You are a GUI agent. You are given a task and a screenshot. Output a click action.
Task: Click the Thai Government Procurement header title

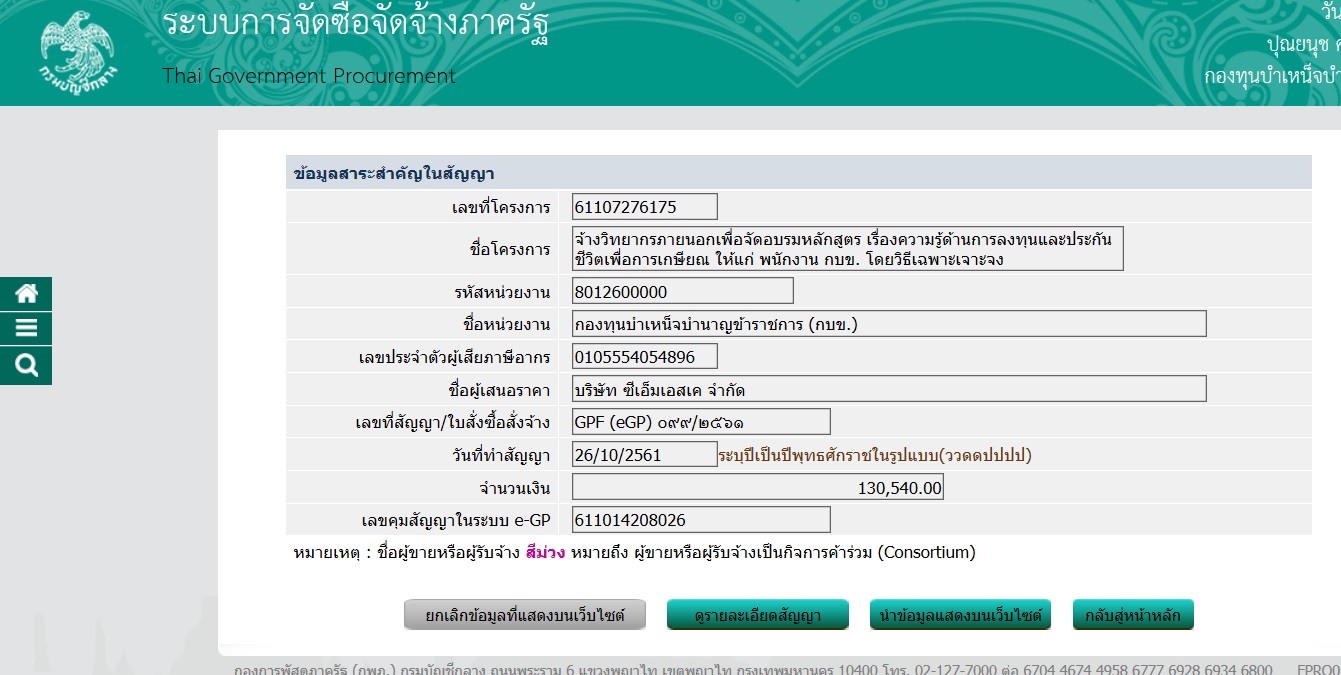[309, 76]
